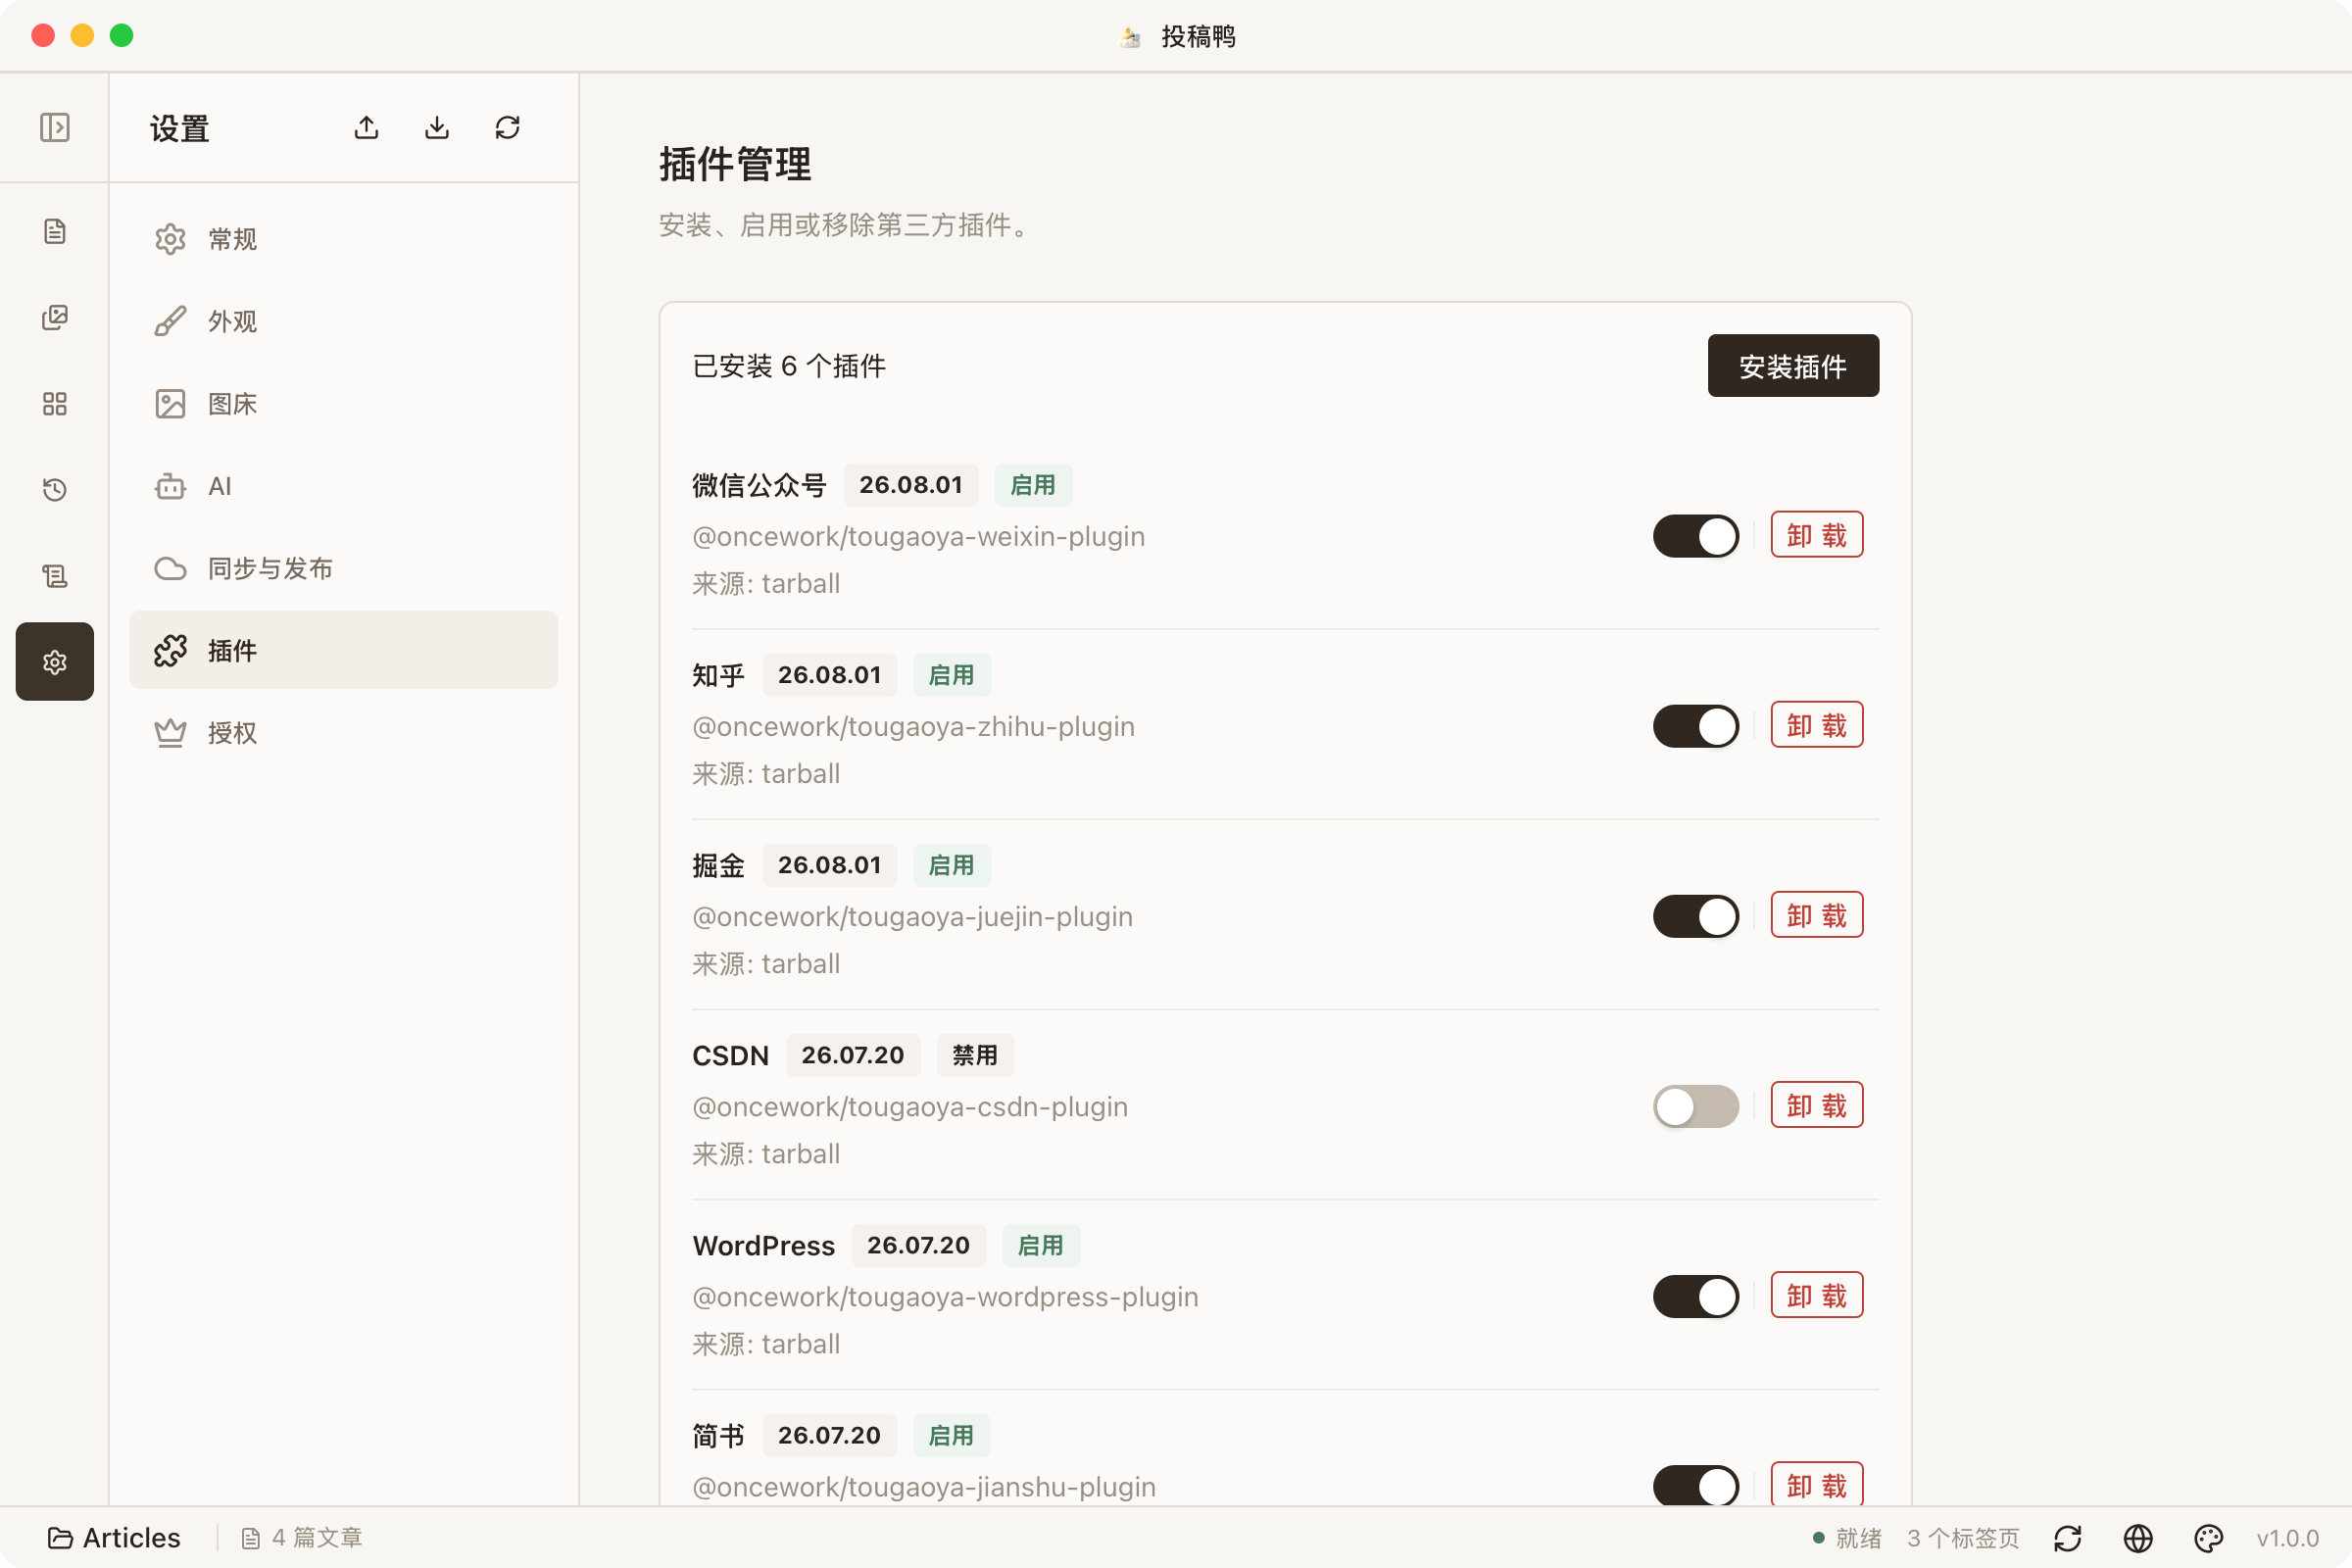Click the Articles folder in status bar
The height and width of the screenshot is (1568, 2352).
point(115,1538)
